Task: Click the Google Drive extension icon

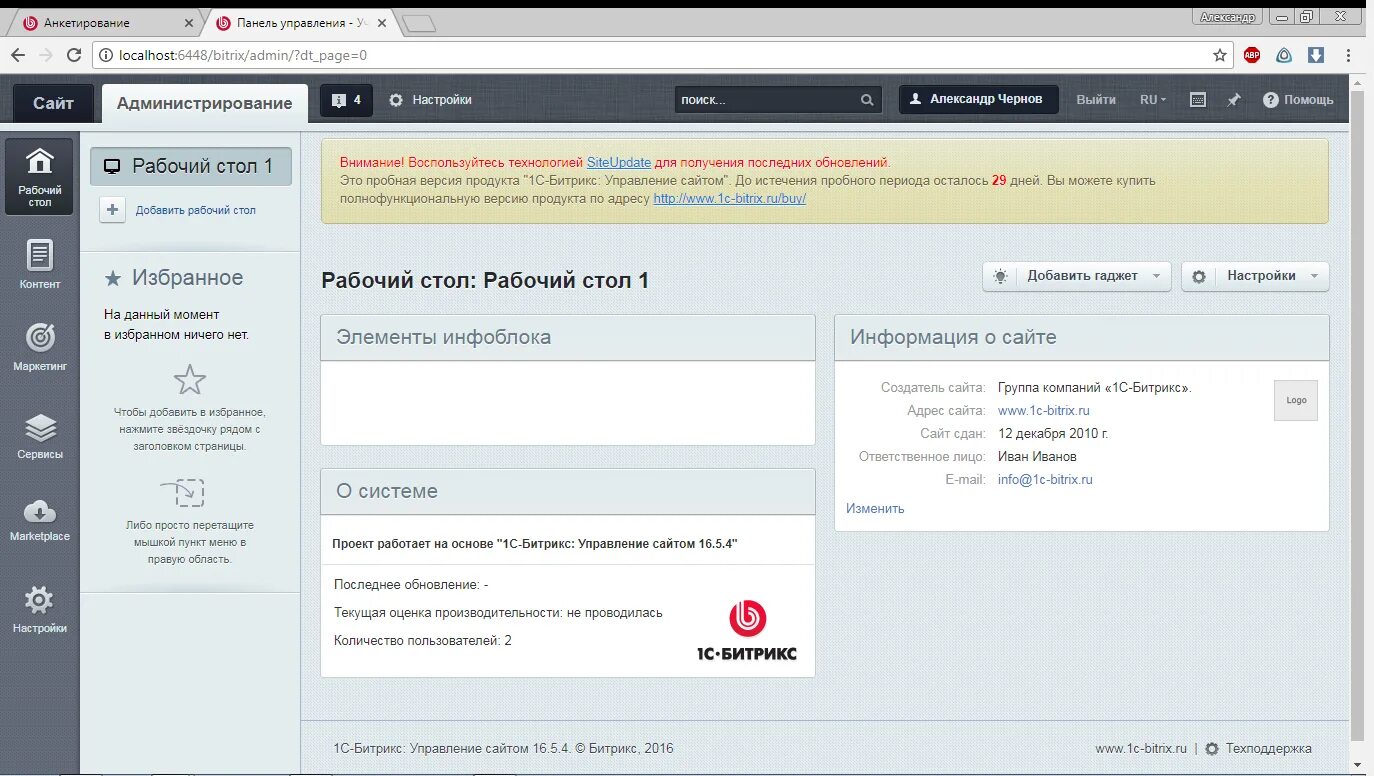Action: click(x=1284, y=55)
